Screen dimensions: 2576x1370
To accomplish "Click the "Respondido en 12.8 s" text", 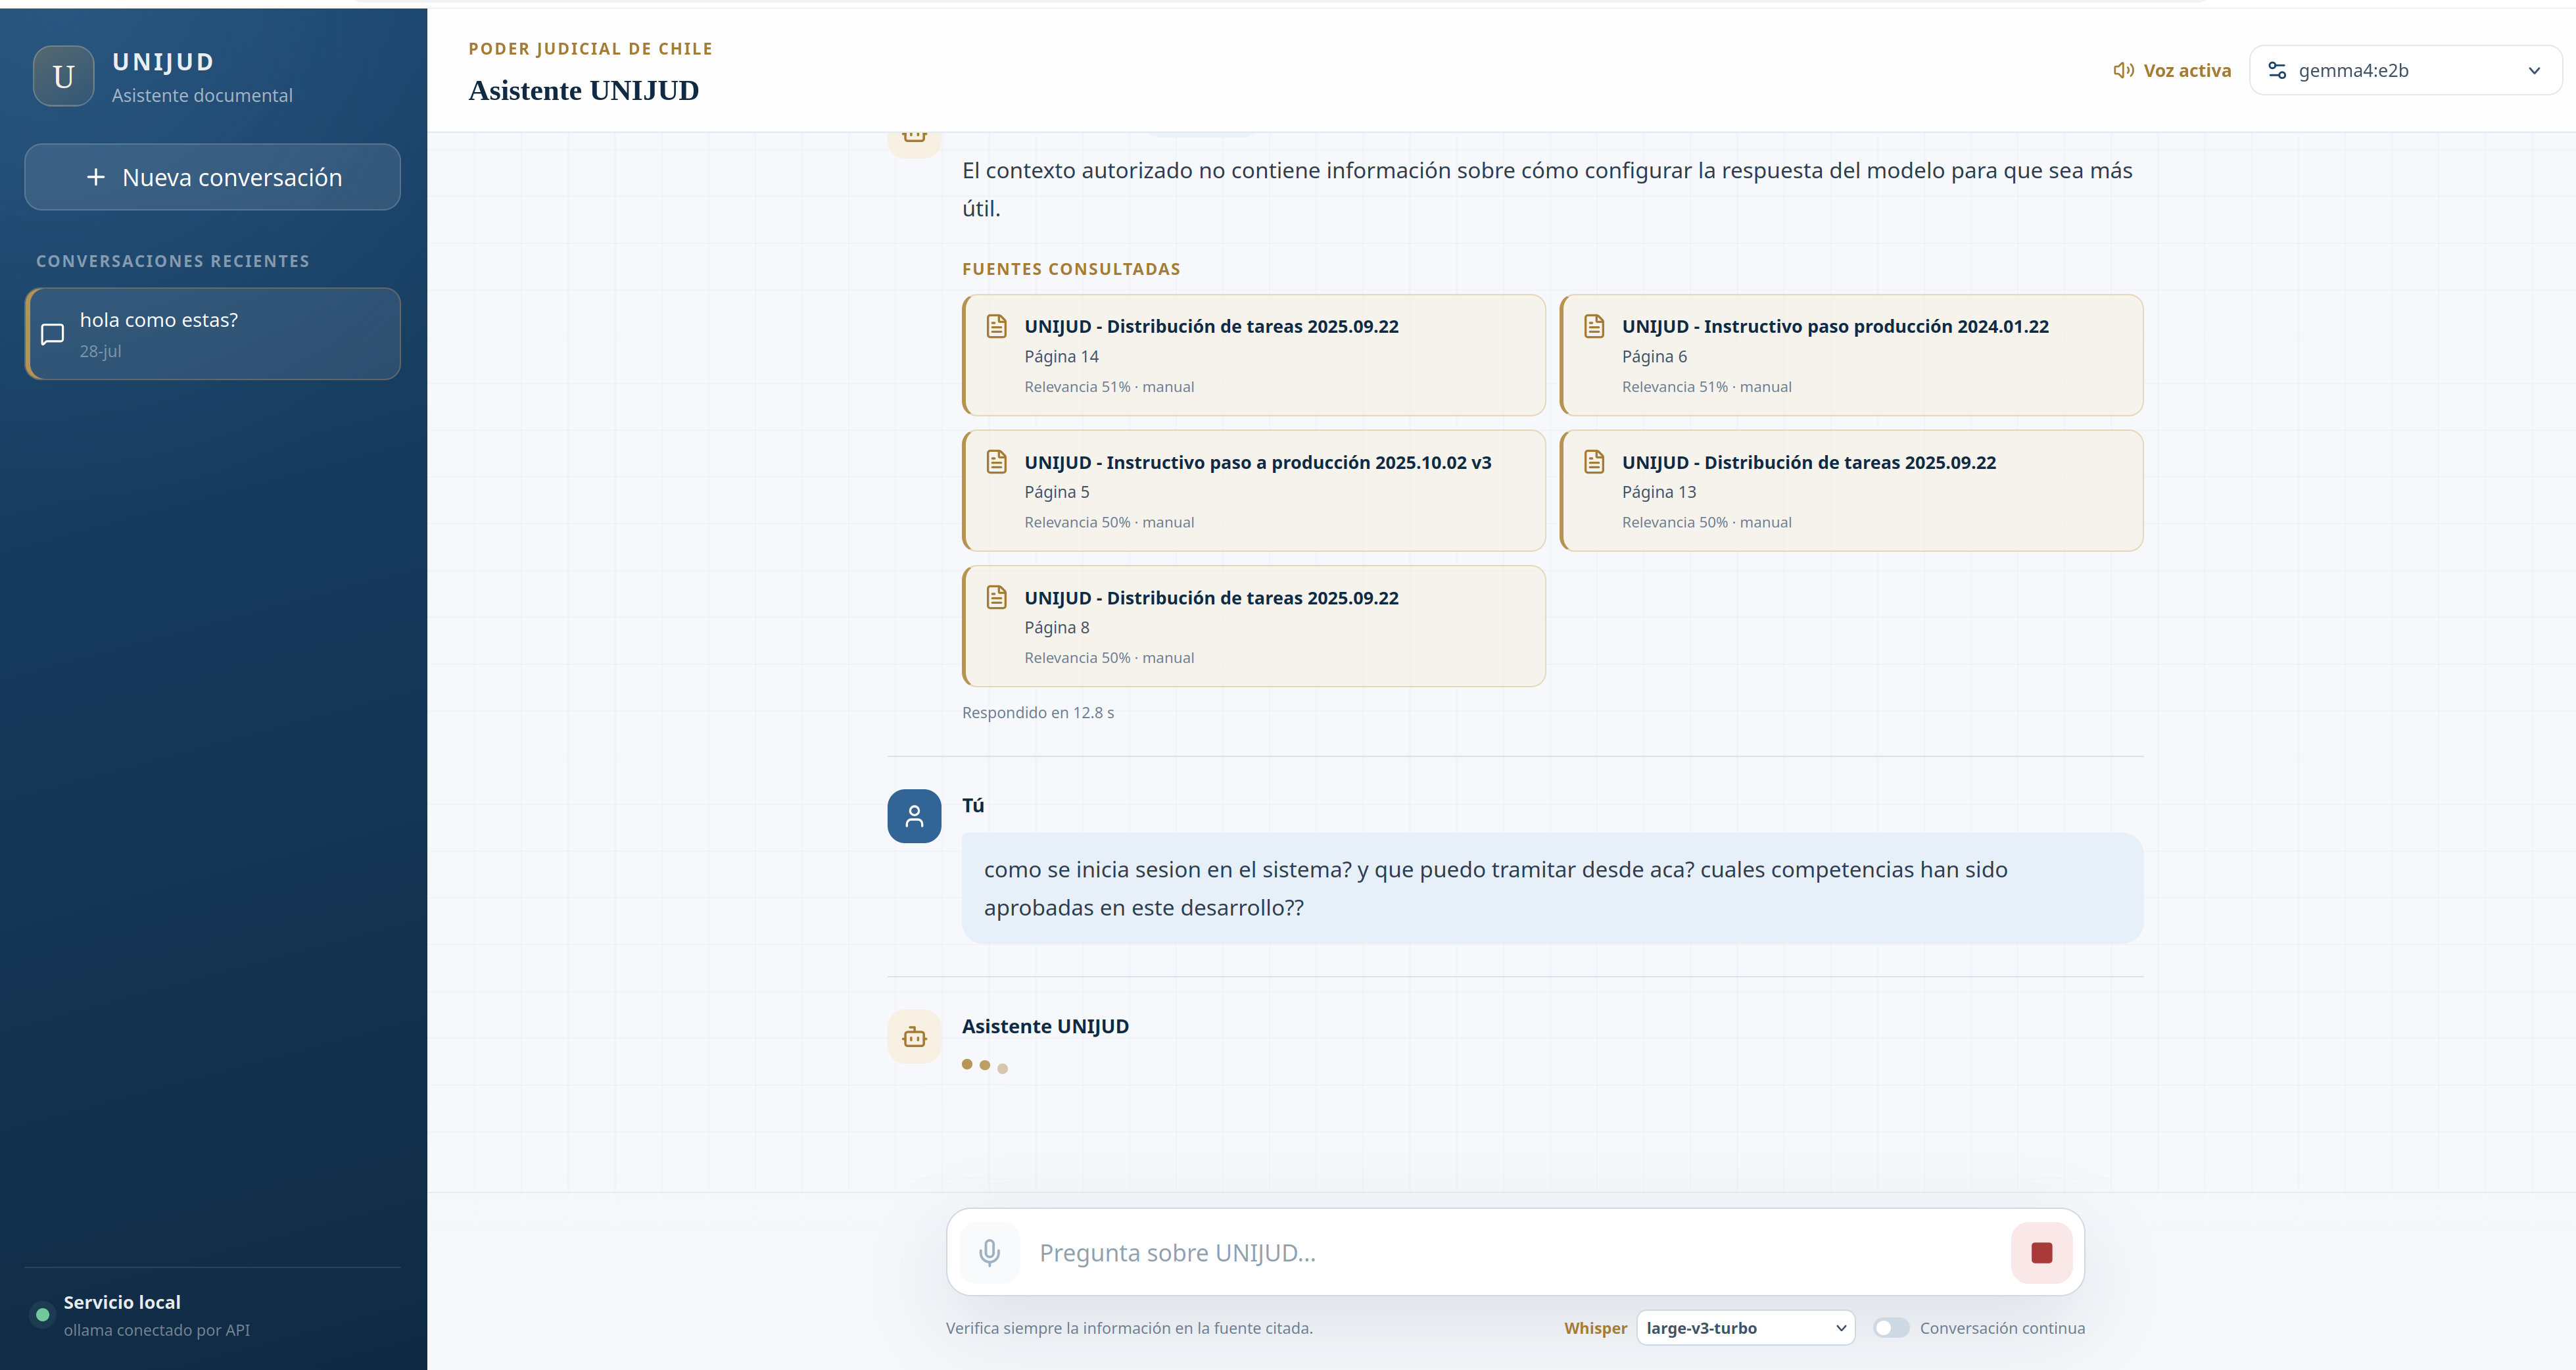I will [1037, 712].
